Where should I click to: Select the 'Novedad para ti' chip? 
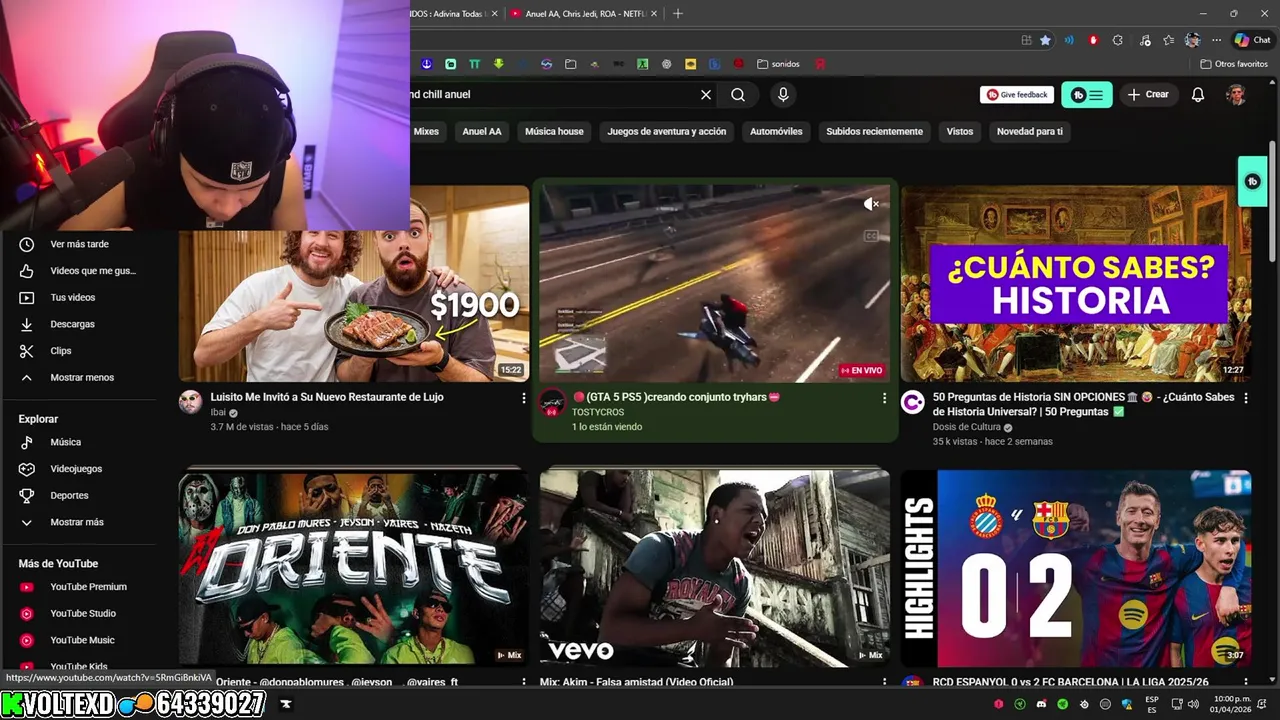click(1030, 132)
